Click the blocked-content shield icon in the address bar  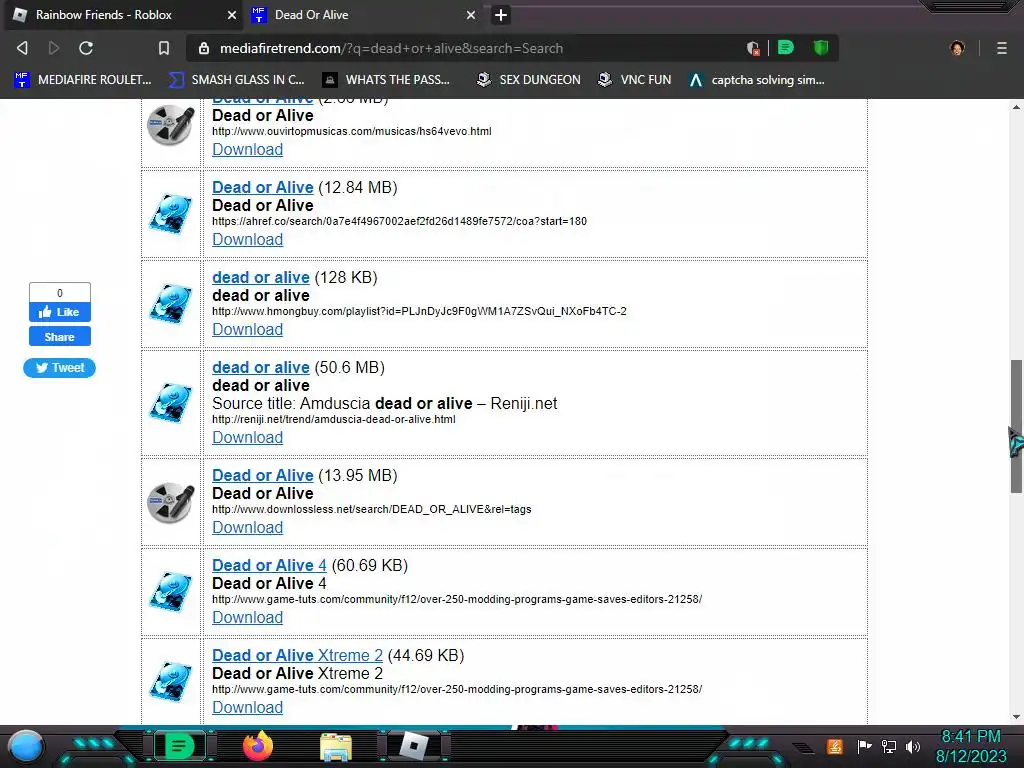(x=753, y=48)
